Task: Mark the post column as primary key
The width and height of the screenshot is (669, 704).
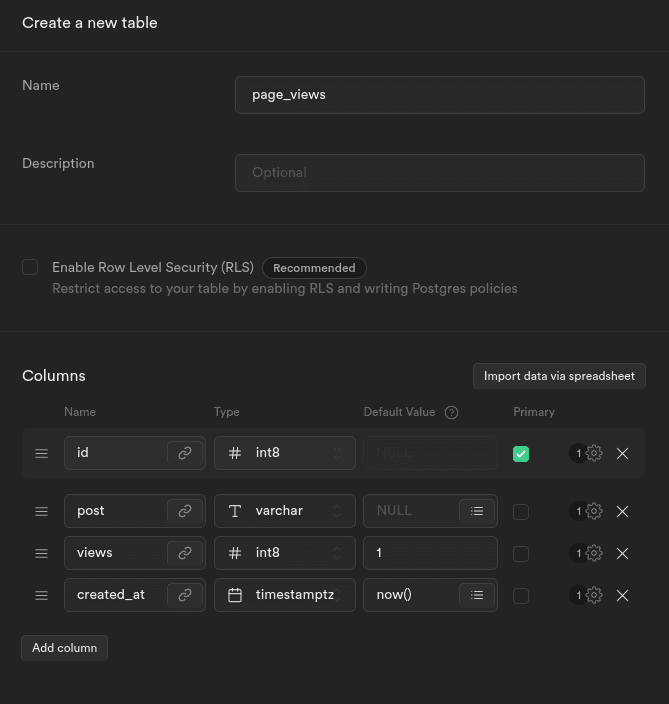Action: click(x=521, y=512)
